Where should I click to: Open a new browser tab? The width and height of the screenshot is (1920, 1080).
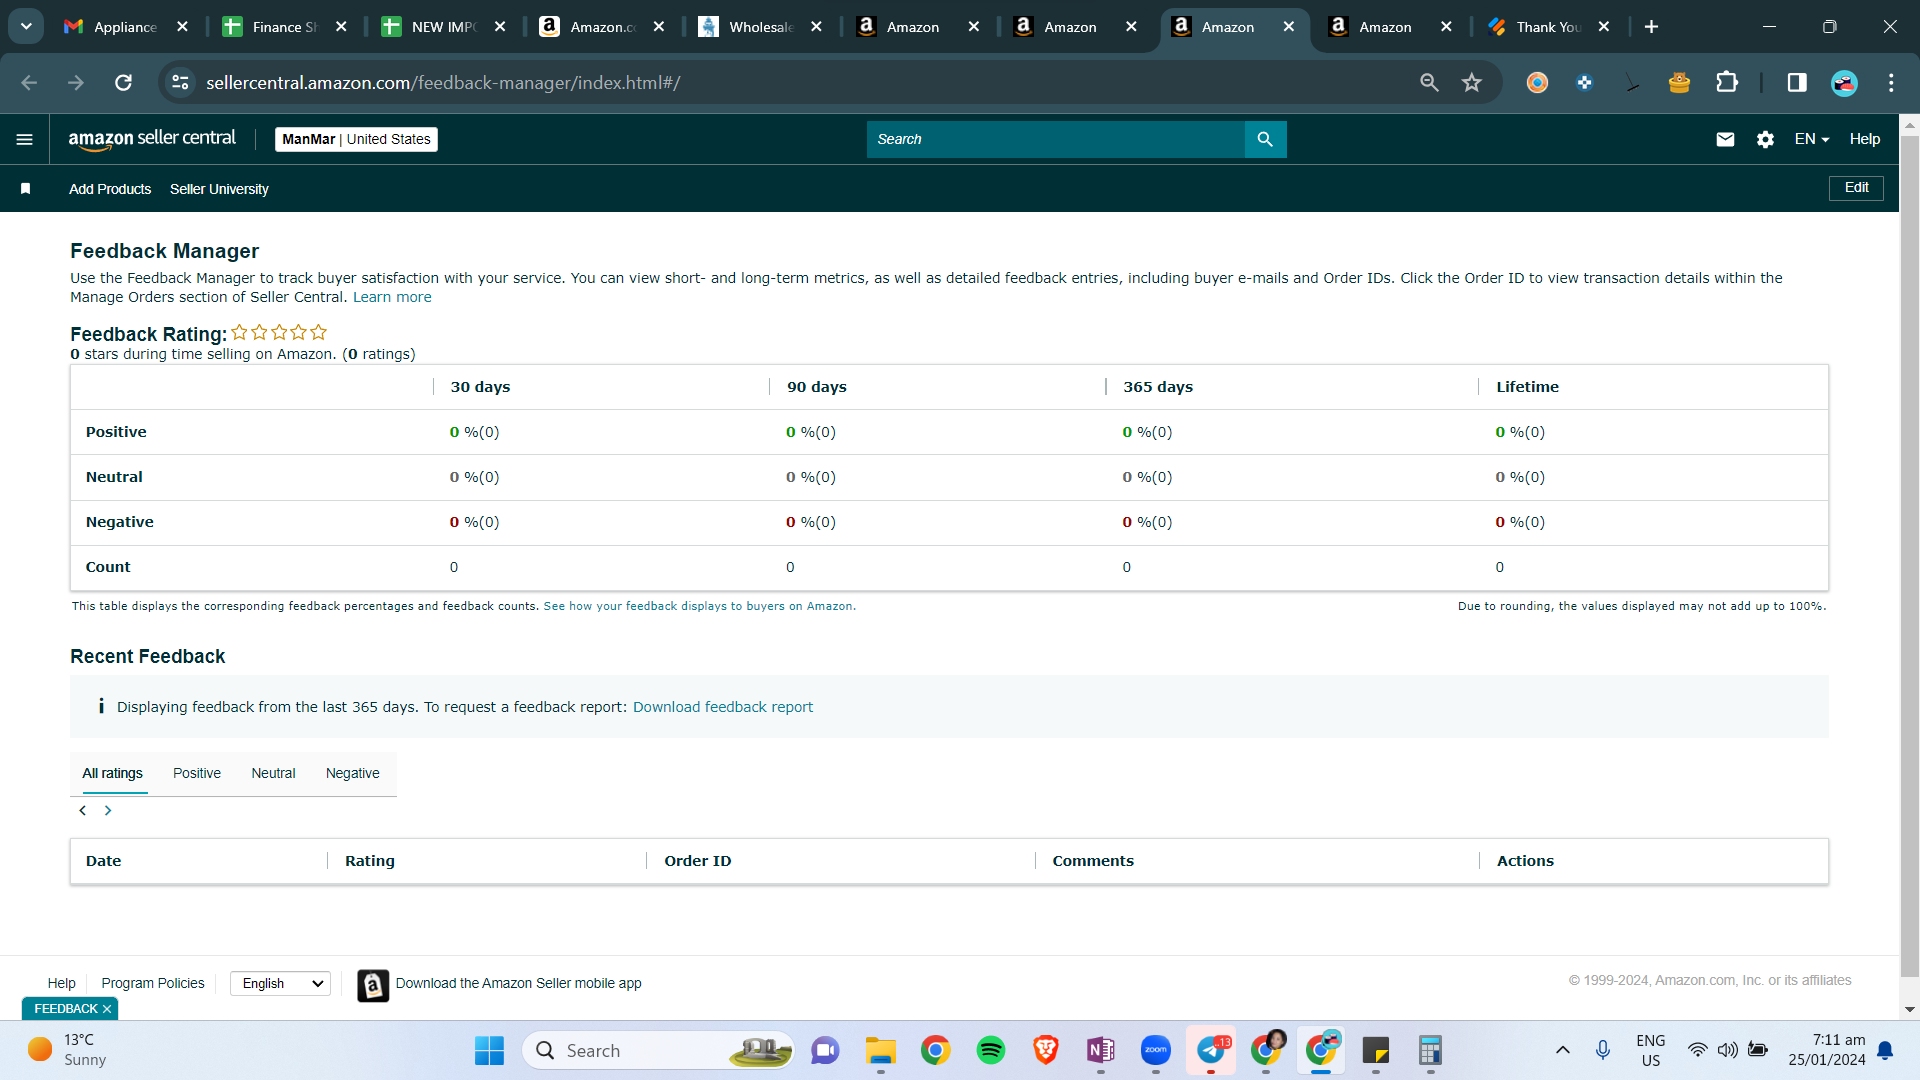1651,27
